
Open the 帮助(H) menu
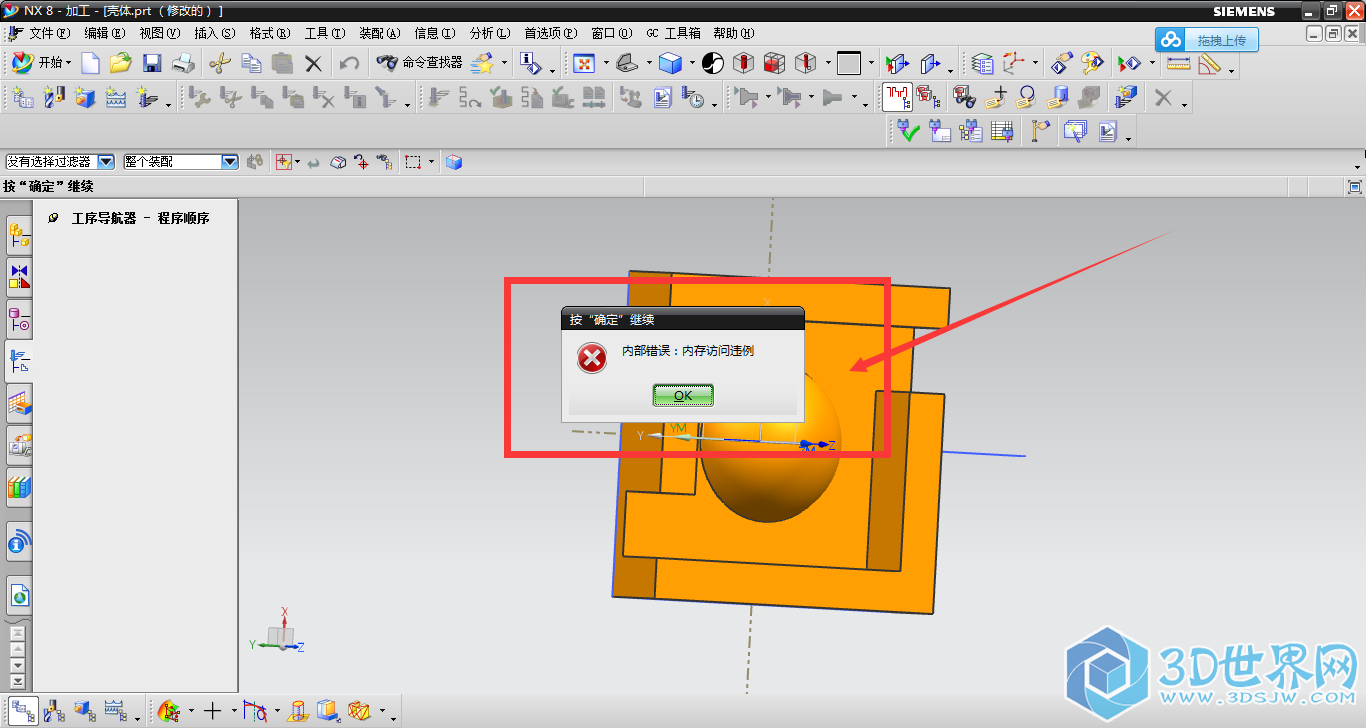click(733, 33)
